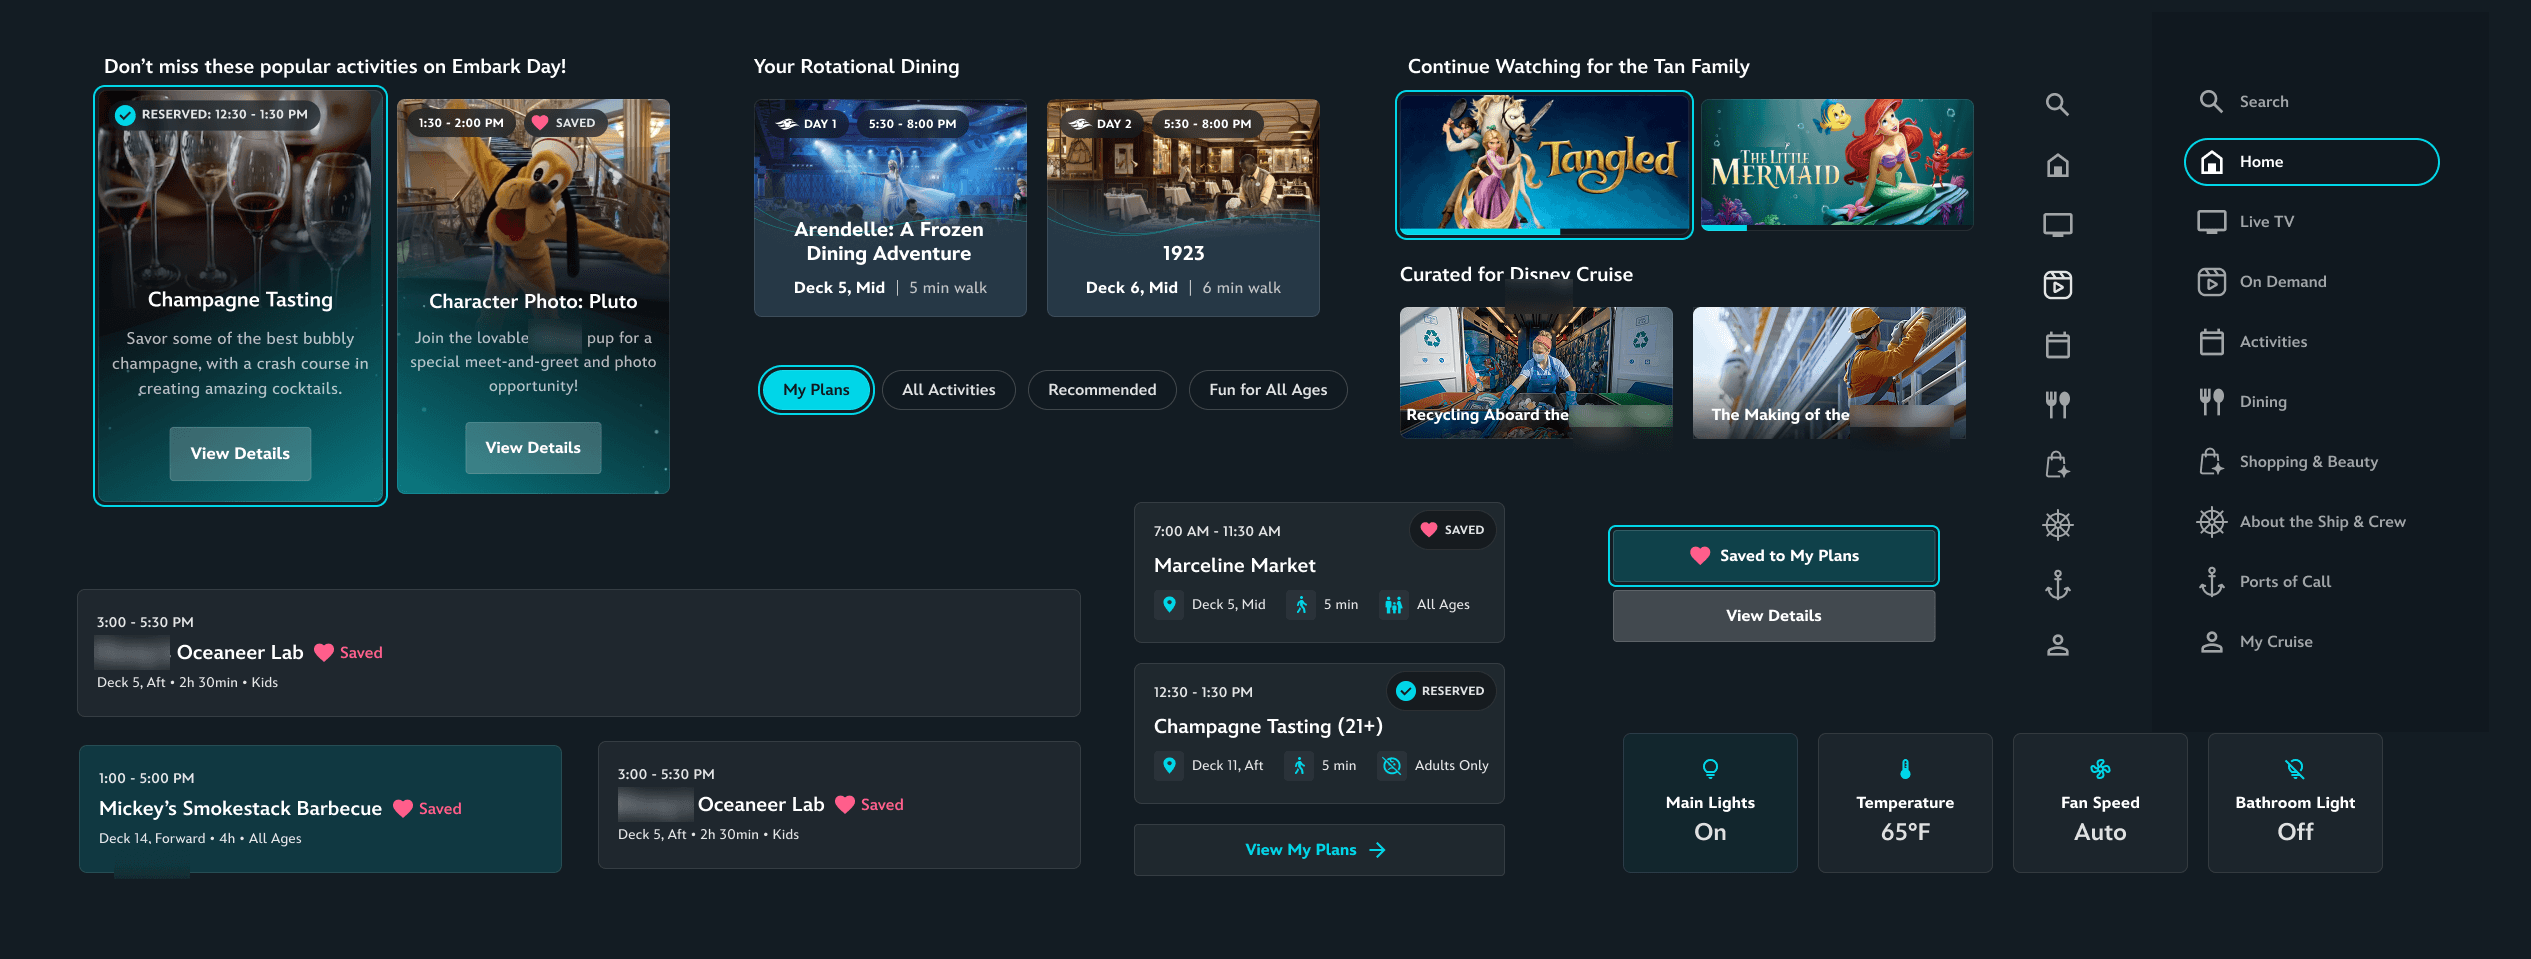This screenshot has width=2531, height=959.
Task: Click the Adults Only restriction icon
Action: (x=1391, y=766)
